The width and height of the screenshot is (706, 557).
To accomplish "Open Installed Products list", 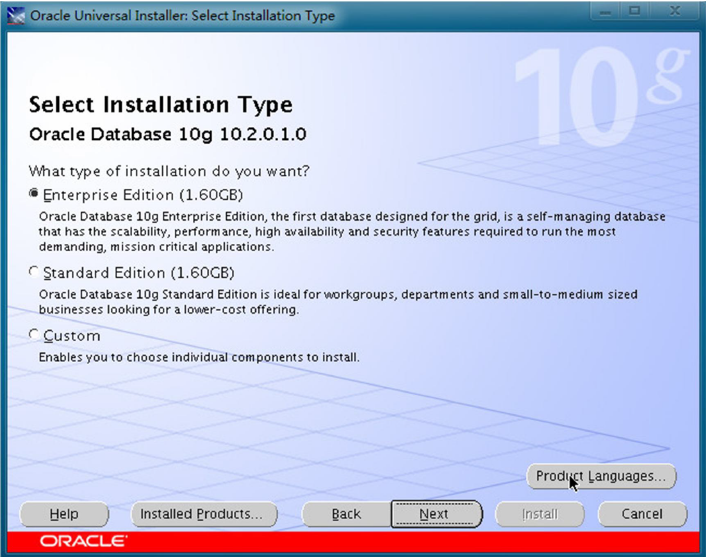I will pyautogui.click(x=204, y=514).
